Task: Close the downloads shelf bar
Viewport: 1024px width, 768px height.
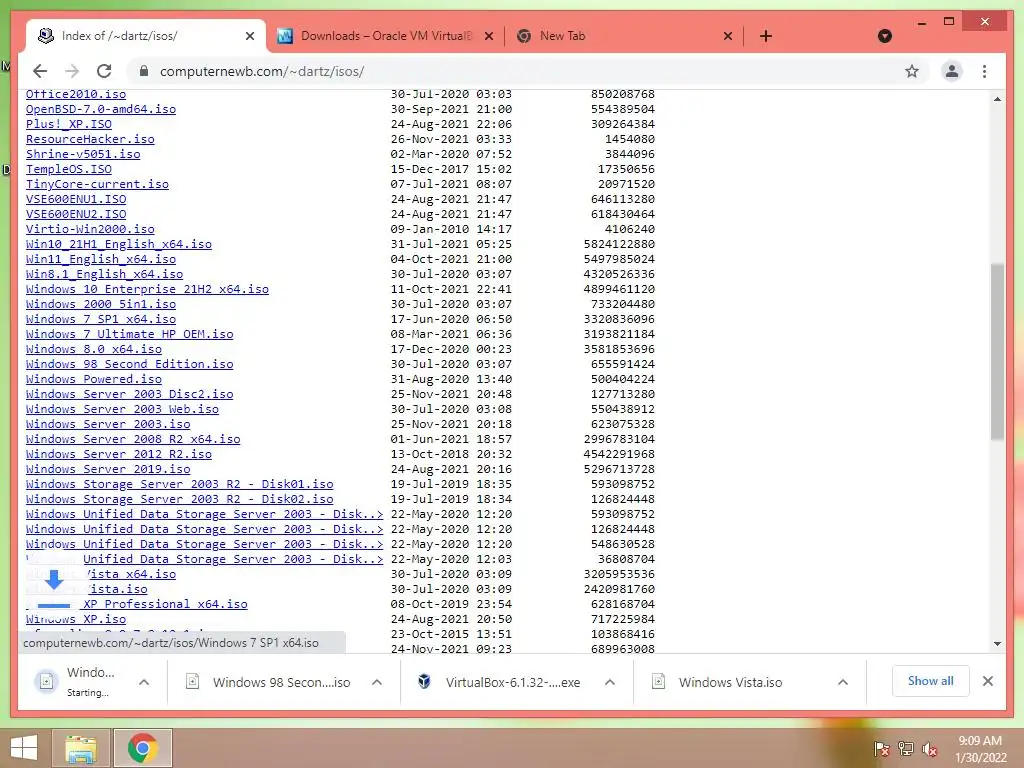Action: pos(987,681)
